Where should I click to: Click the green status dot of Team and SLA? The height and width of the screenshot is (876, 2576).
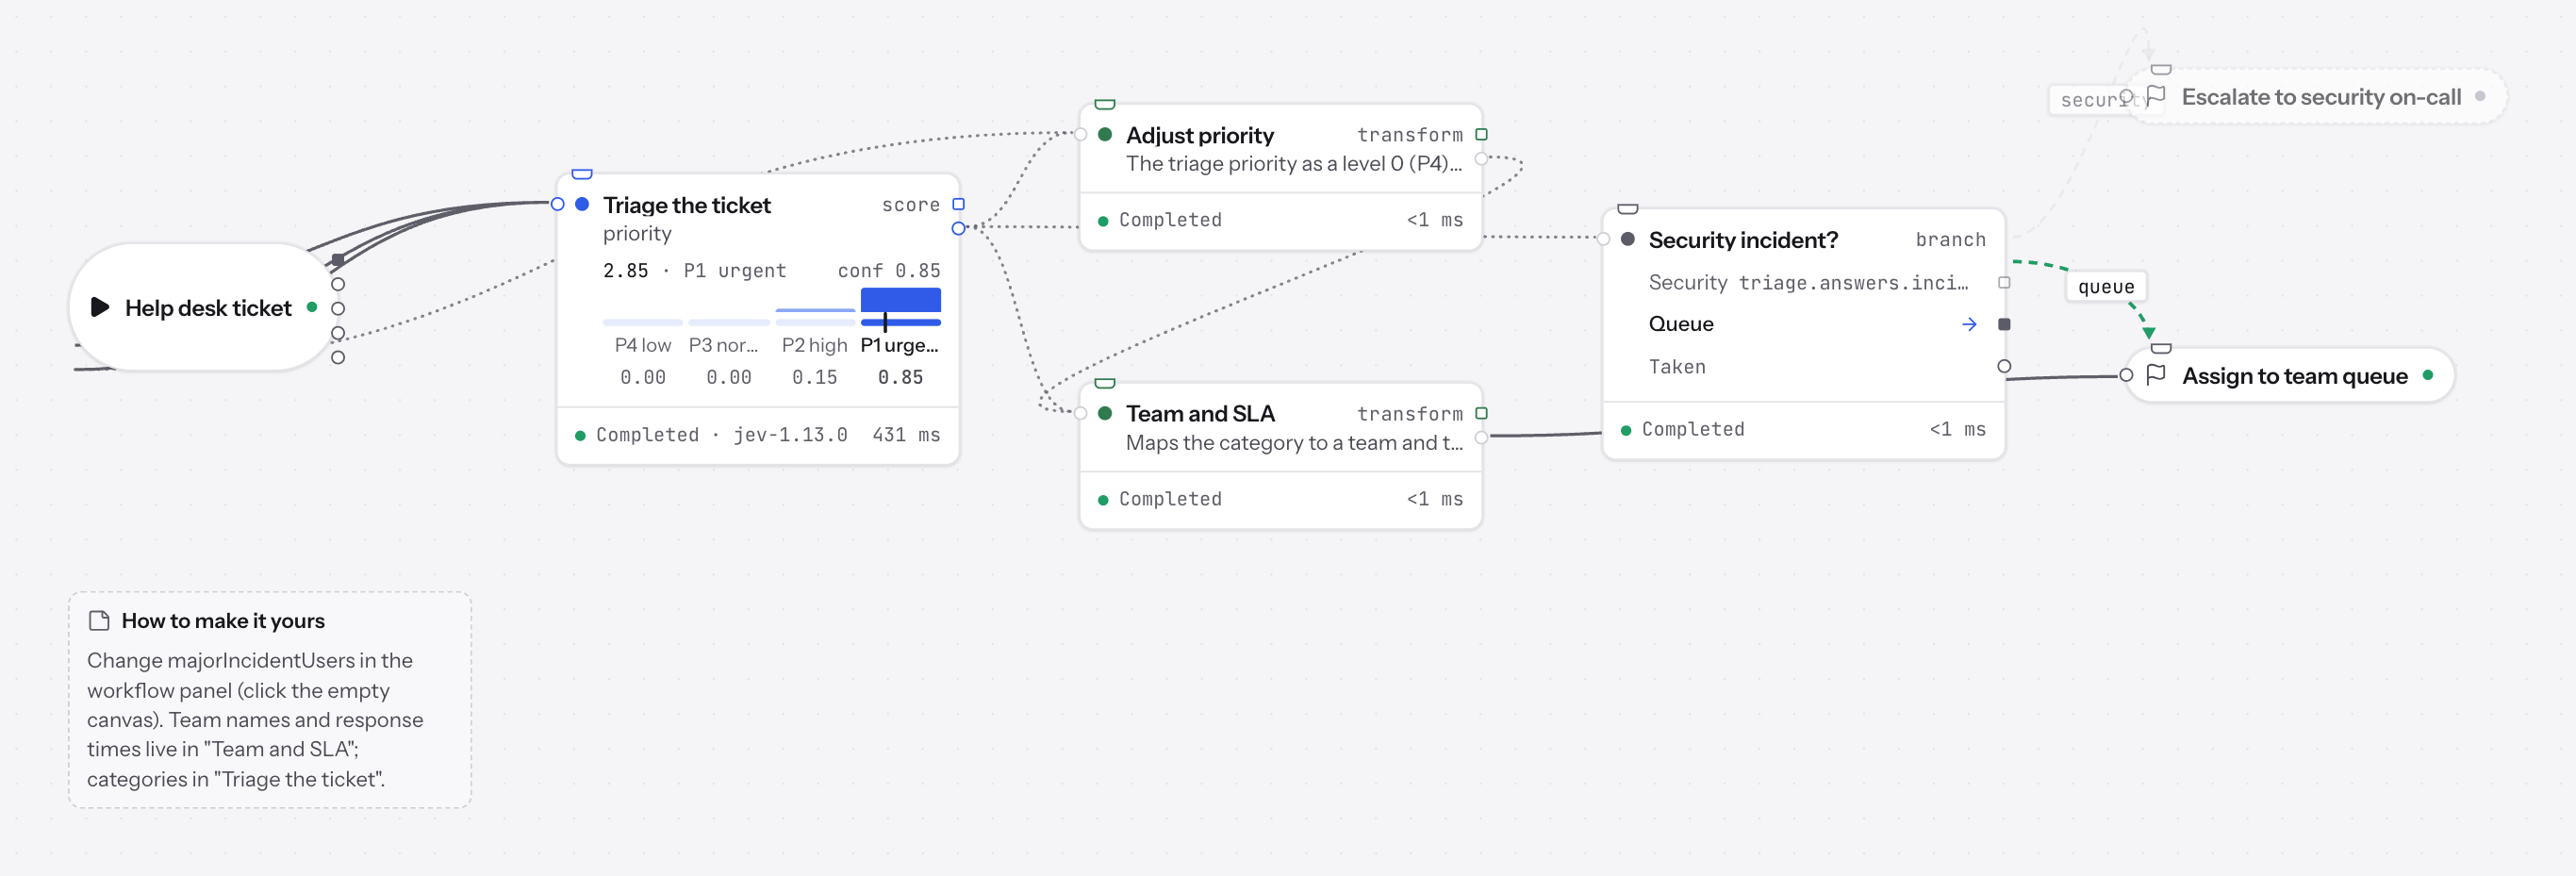click(x=1105, y=413)
